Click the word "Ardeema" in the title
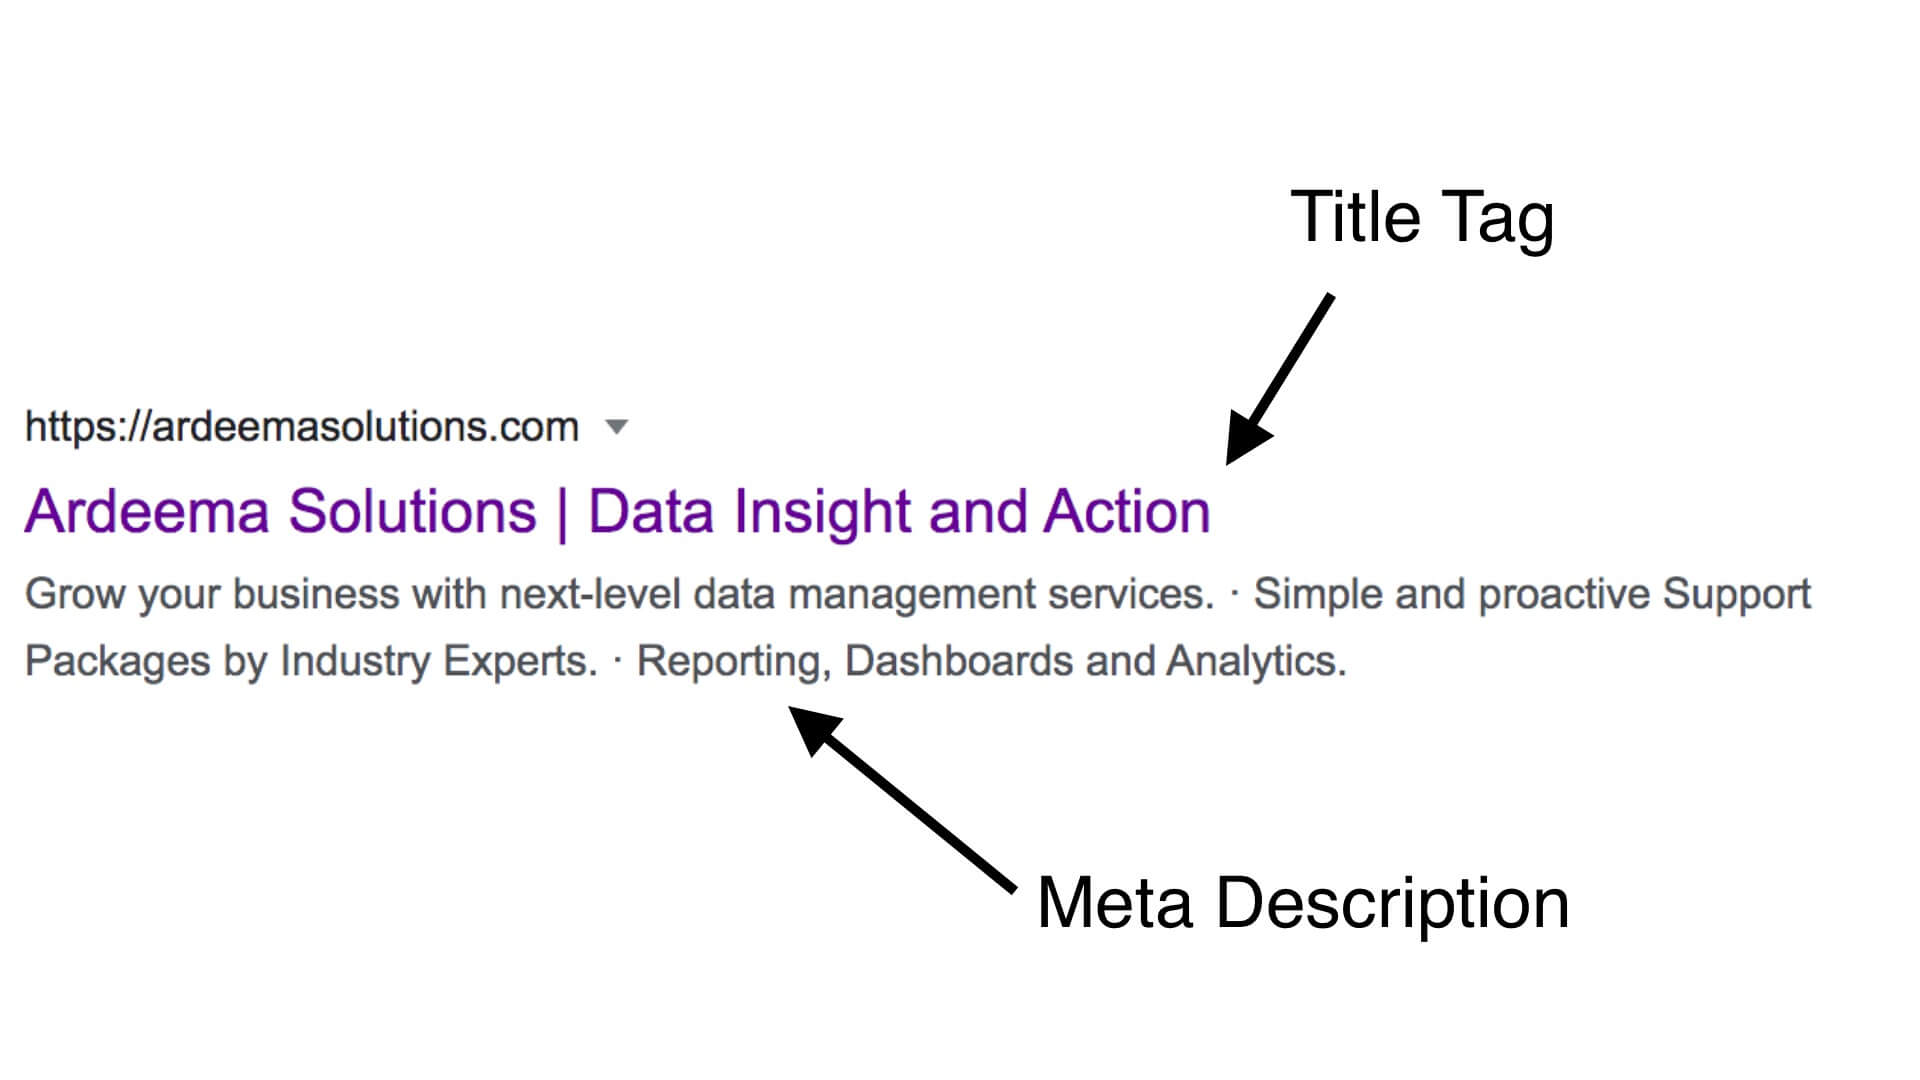Image resolution: width=1920 pixels, height=1080 pixels. tap(147, 512)
